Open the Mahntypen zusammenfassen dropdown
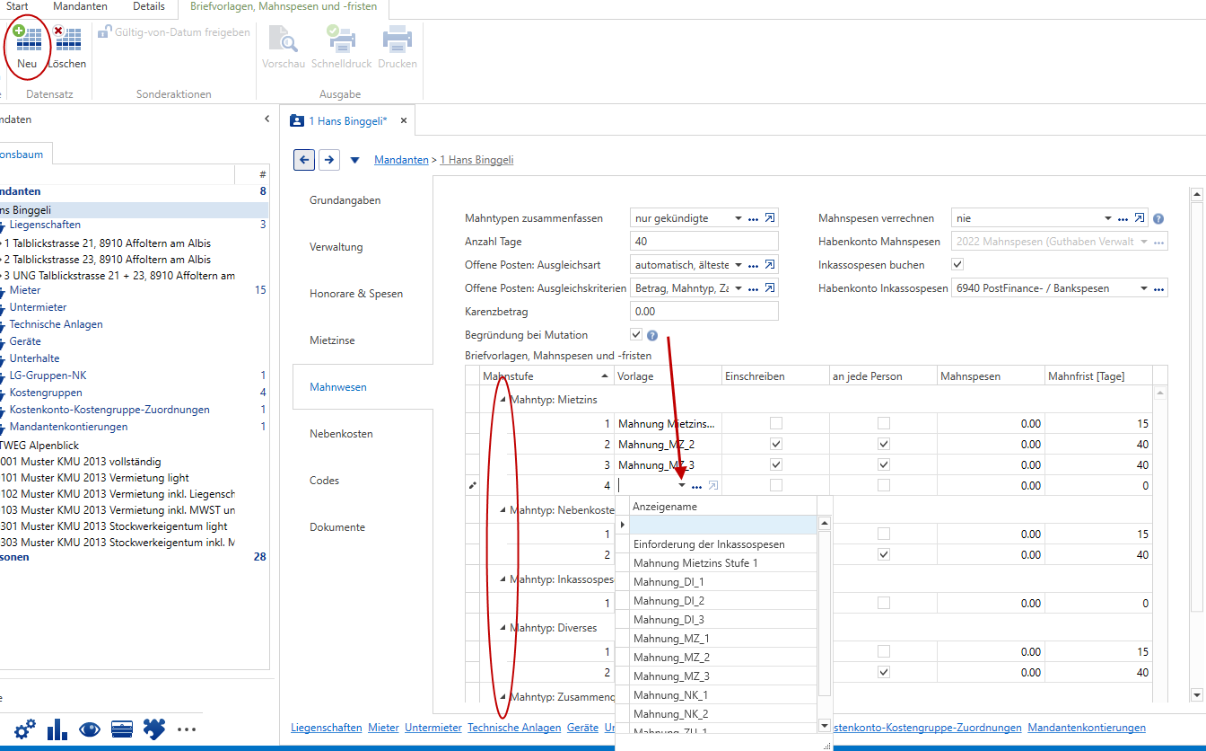The height and width of the screenshot is (751, 1206). click(x=738, y=218)
